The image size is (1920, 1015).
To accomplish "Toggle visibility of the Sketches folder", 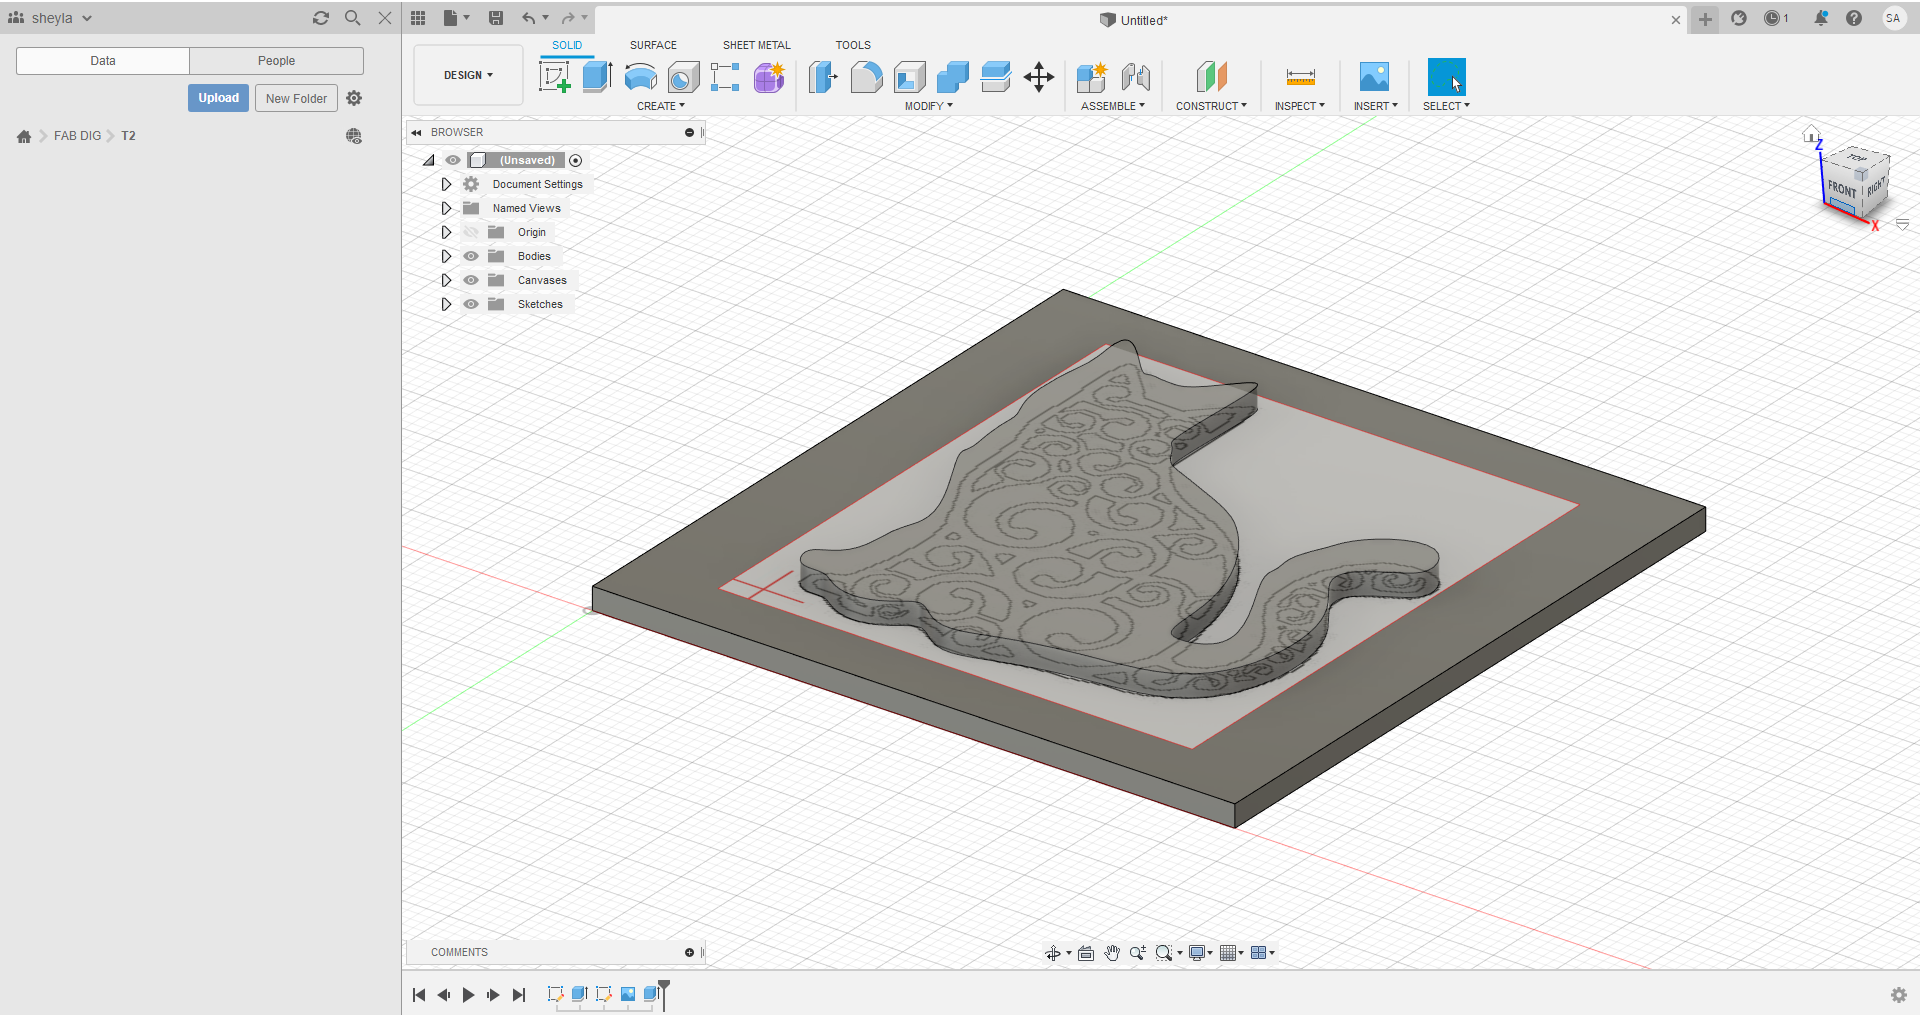I will pos(471,304).
